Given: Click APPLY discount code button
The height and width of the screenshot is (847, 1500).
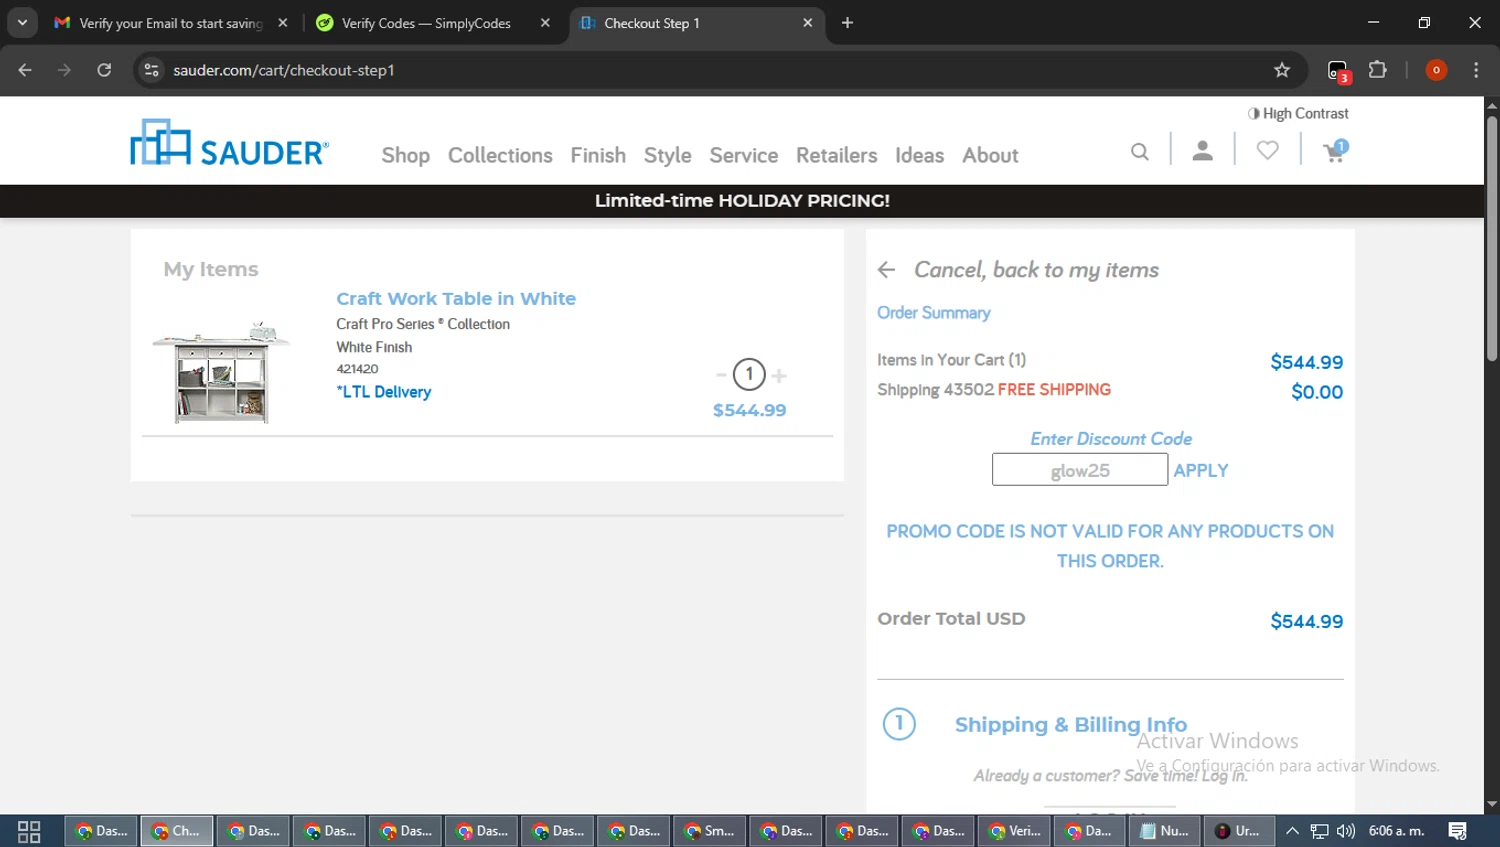Looking at the screenshot, I should pyautogui.click(x=1201, y=470).
